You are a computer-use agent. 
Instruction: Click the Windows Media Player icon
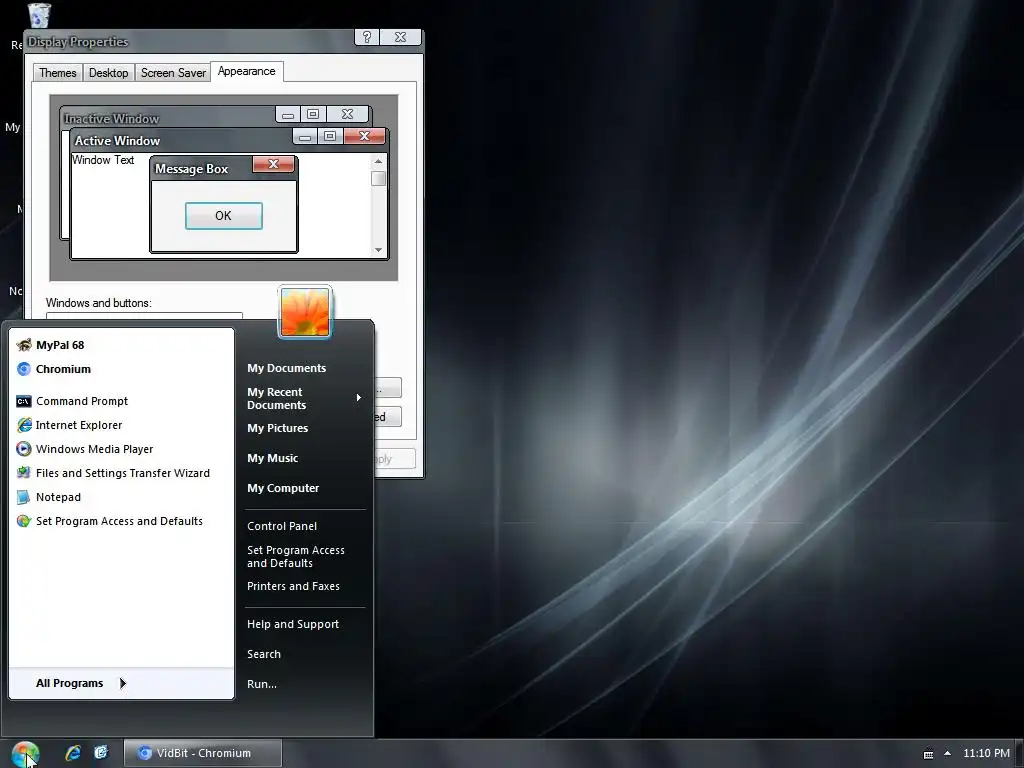click(x=24, y=449)
